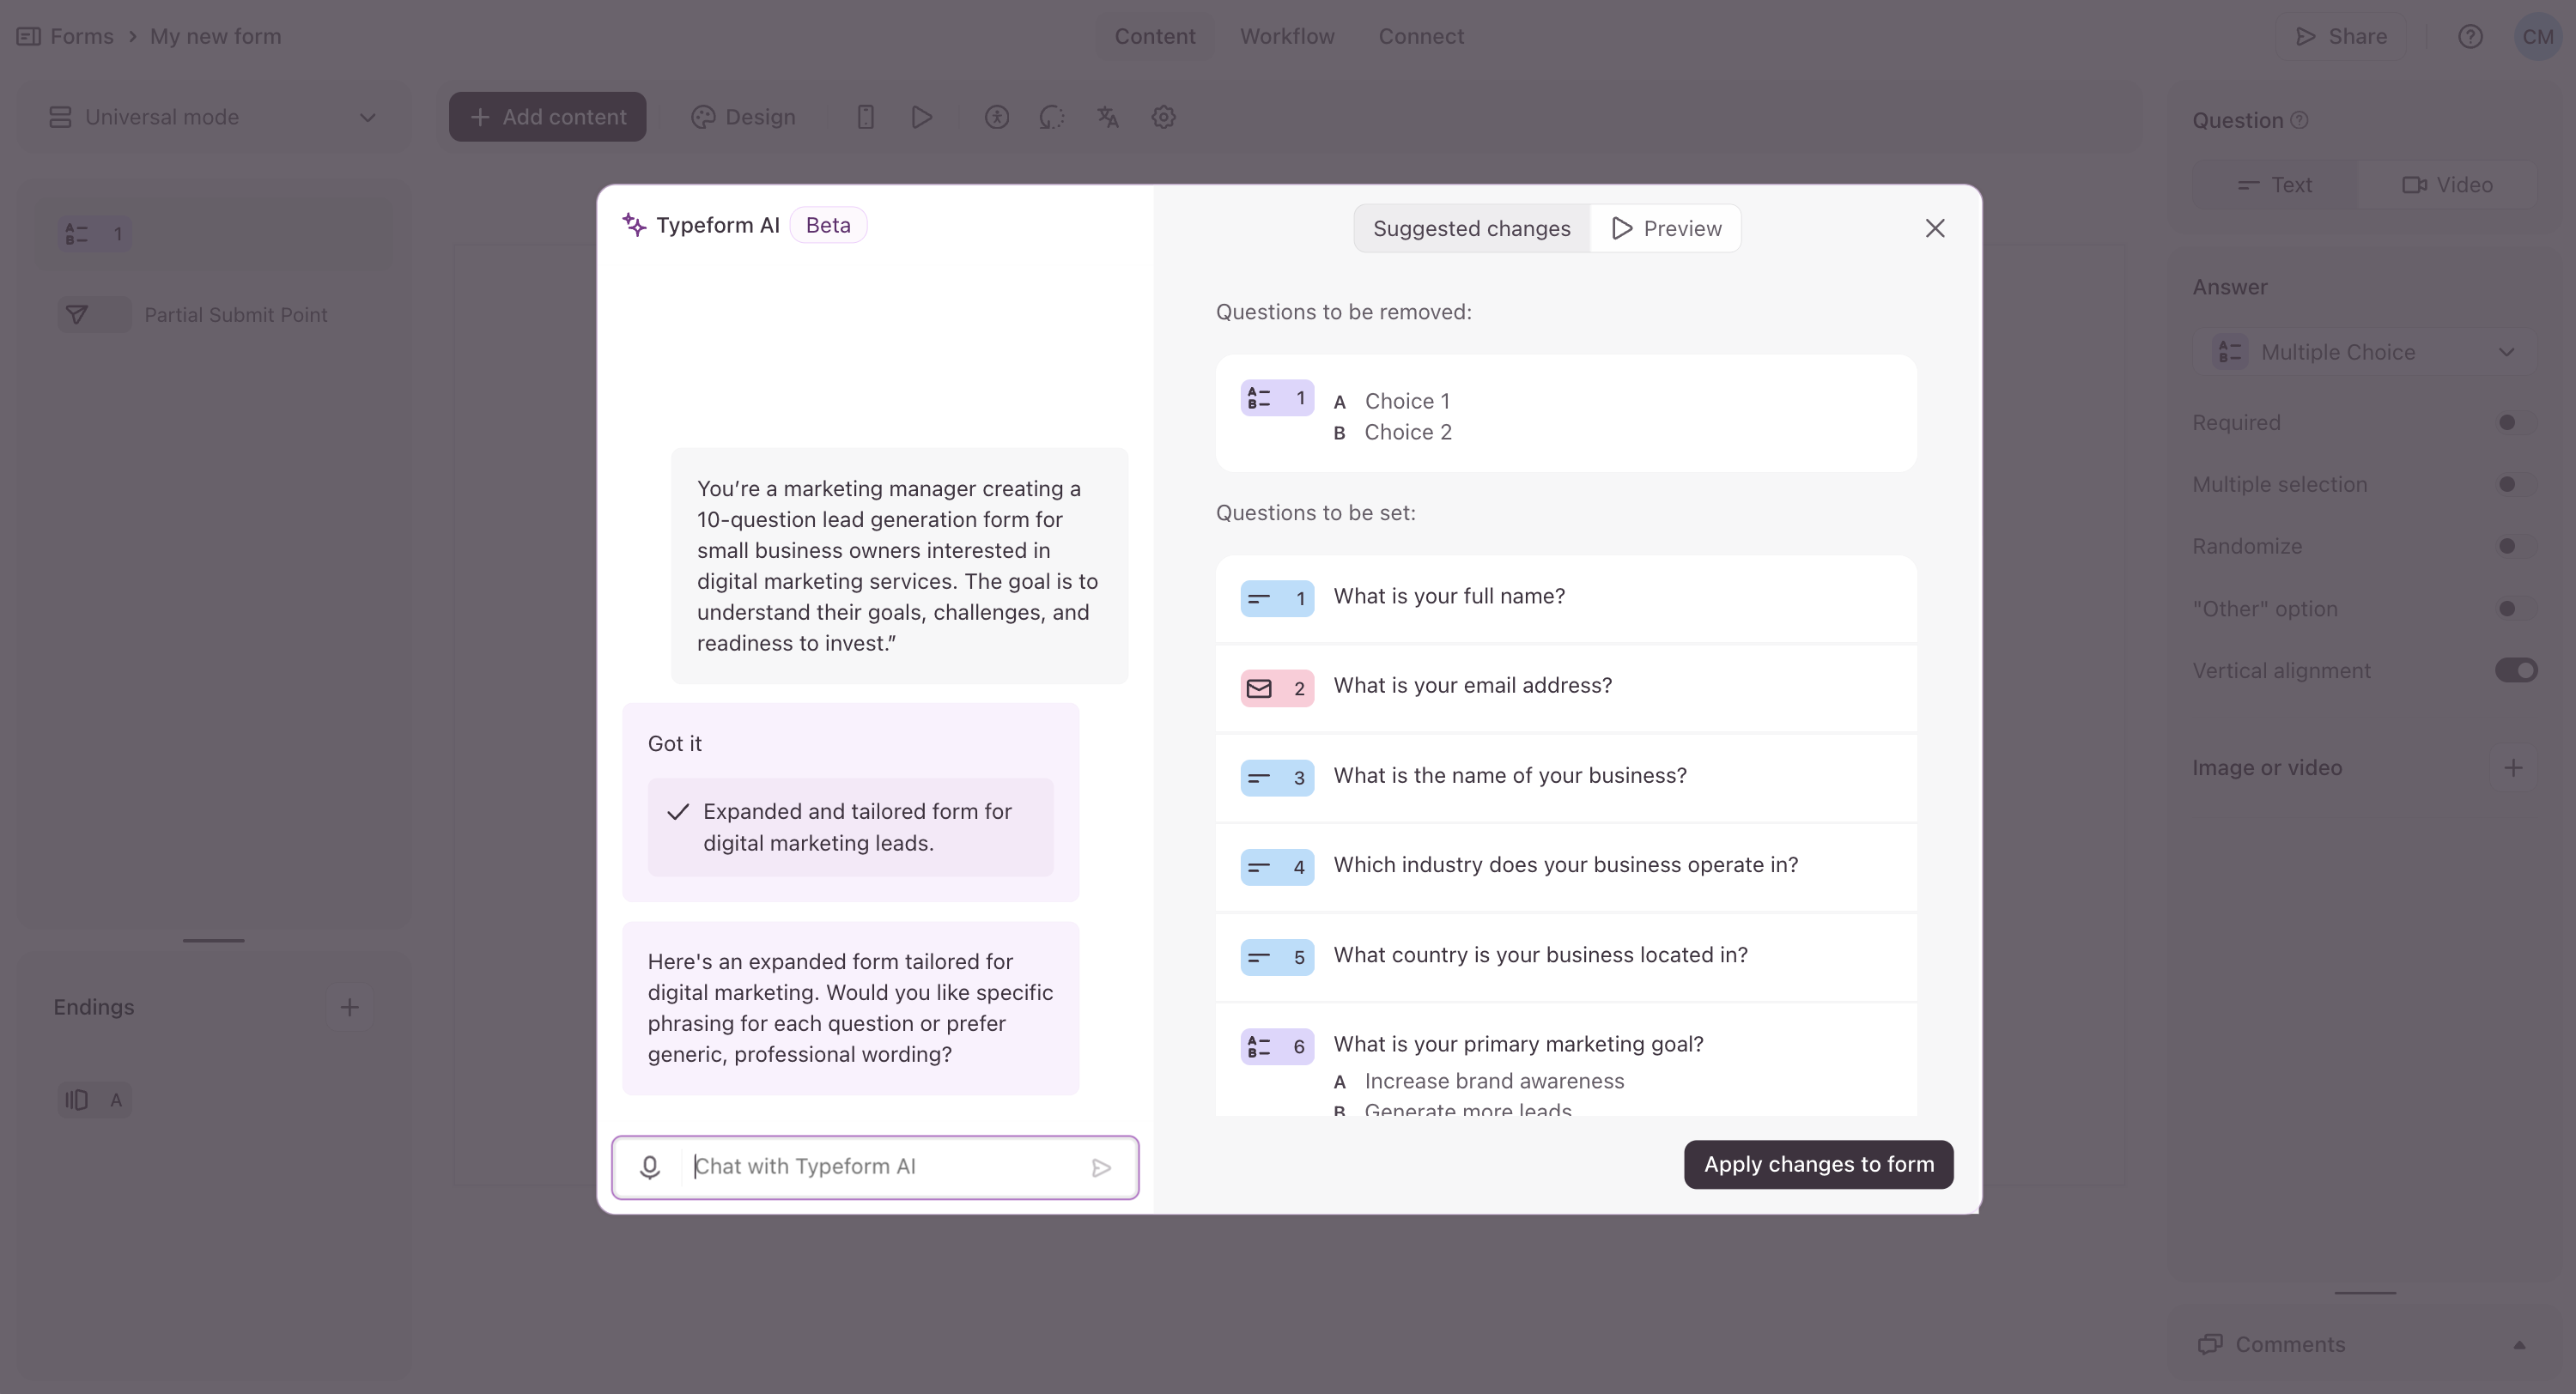Click the accessibility icon in toolbar
Image resolution: width=2576 pixels, height=1394 pixels.
coord(996,117)
